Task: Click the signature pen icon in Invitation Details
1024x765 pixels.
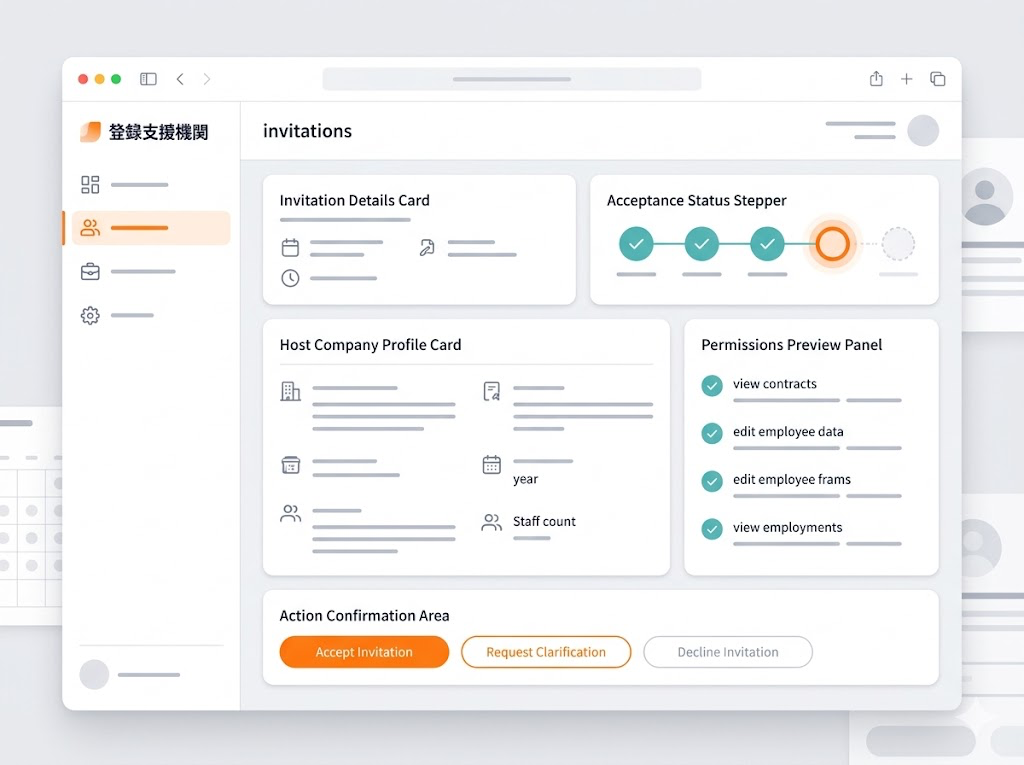Action: click(x=427, y=248)
